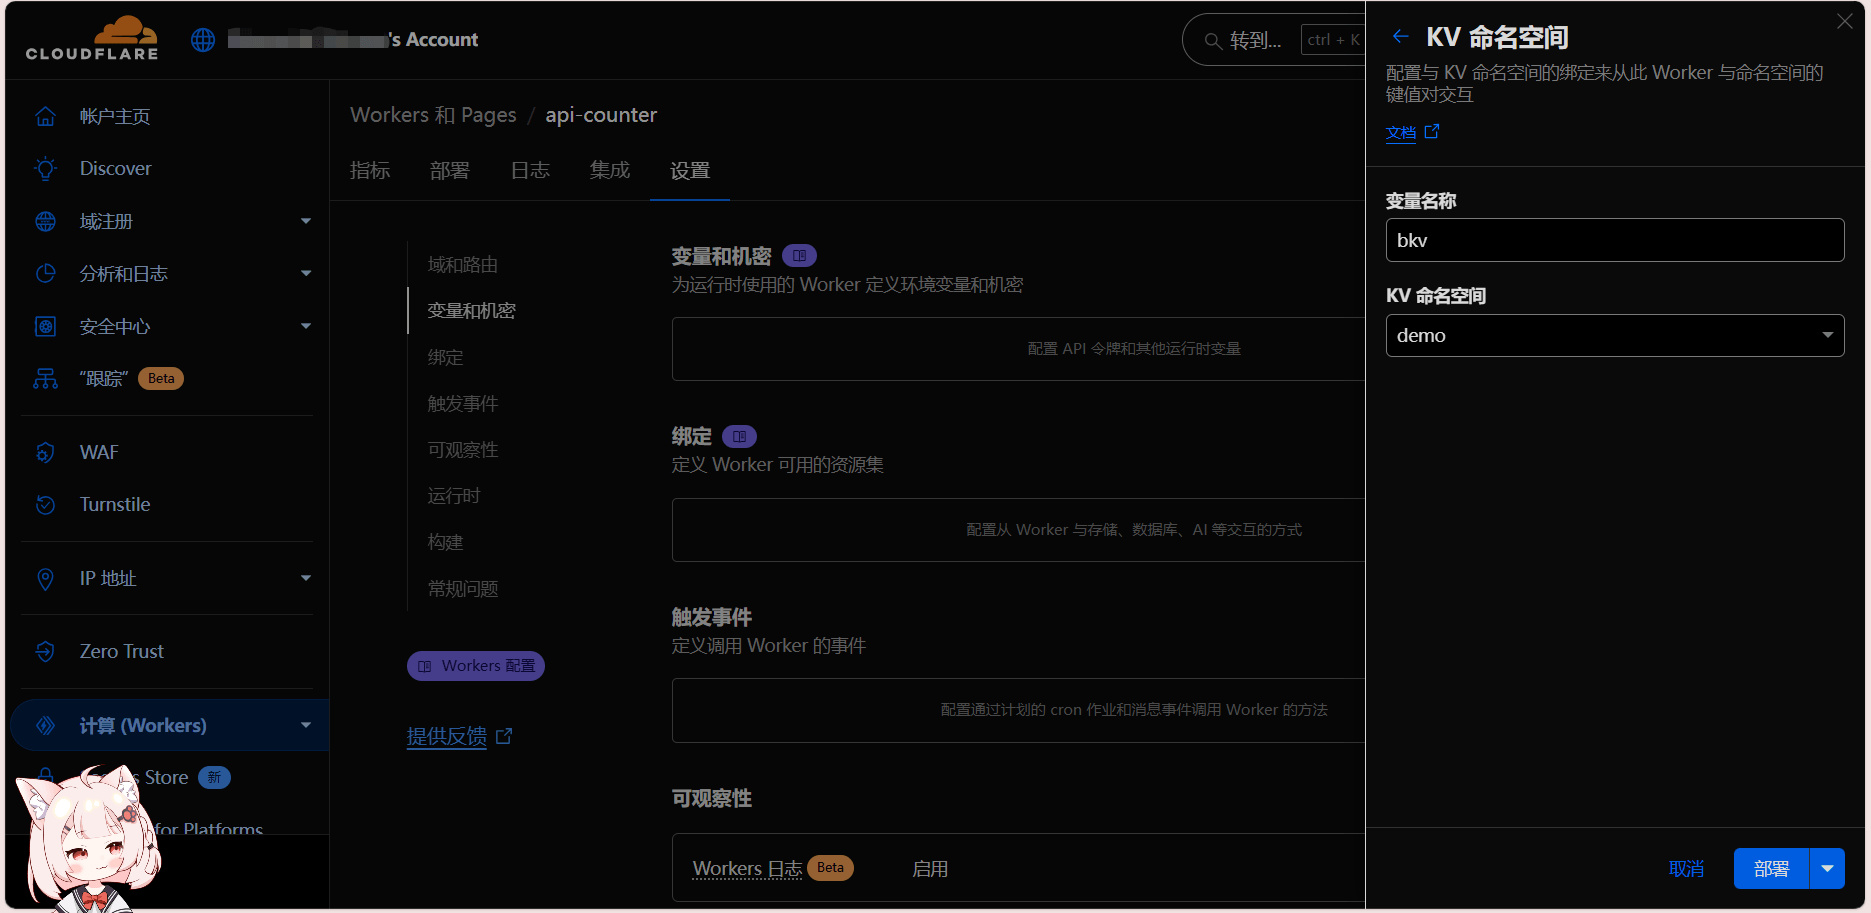Click the back arrow in KV panel
The image size is (1871, 913).
click(x=1400, y=37)
